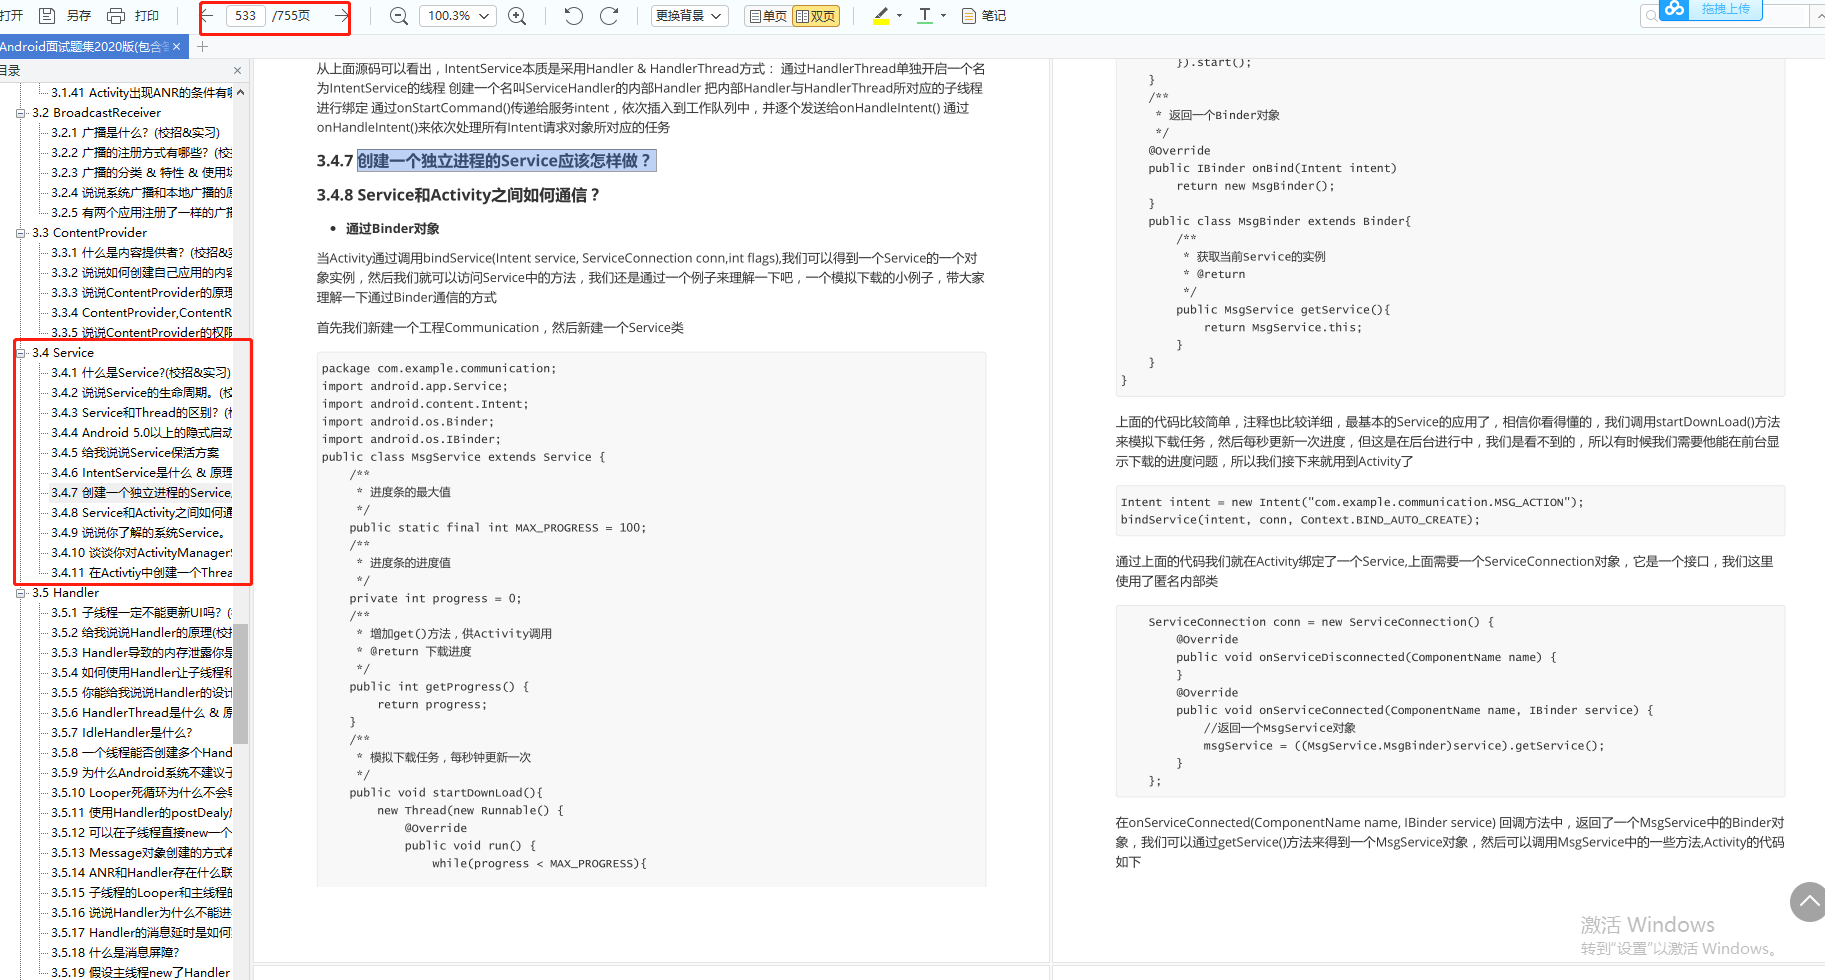Click heading 3.4.8 Service和Activity之间如何通信

(x=458, y=195)
